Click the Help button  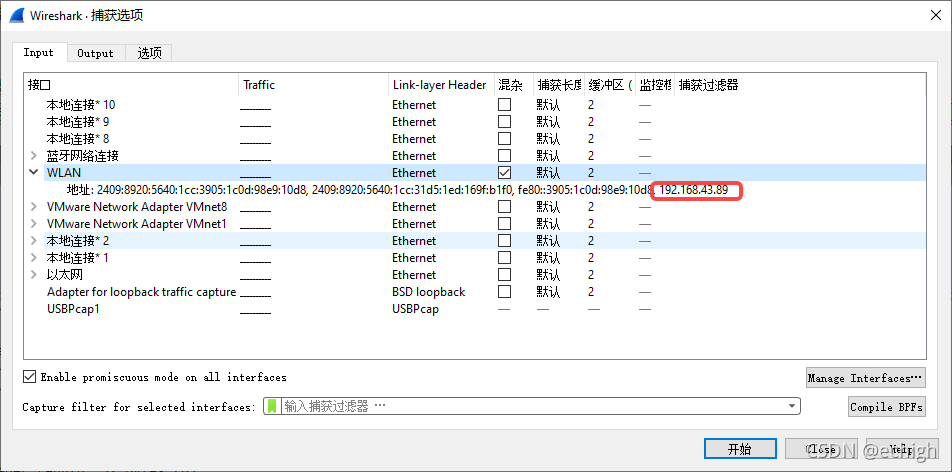point(902,449)
